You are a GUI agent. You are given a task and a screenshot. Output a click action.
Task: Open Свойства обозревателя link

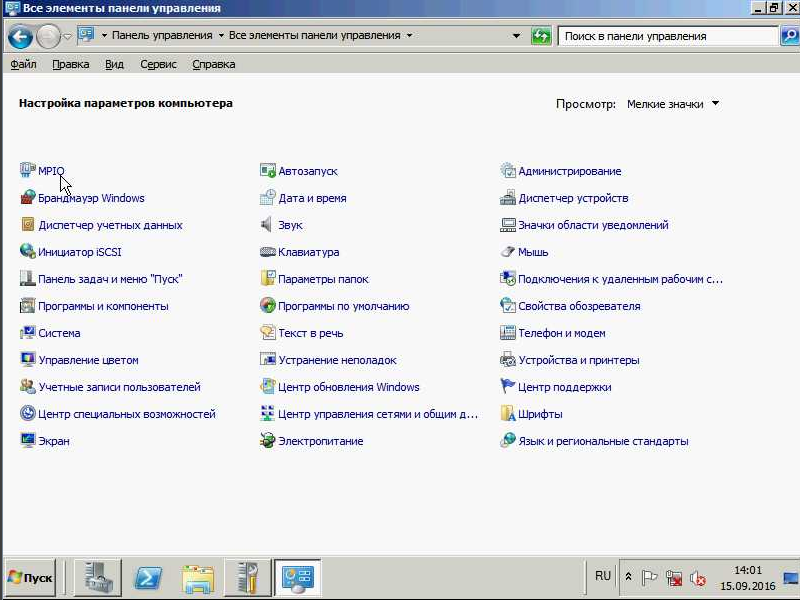(579, 306)
